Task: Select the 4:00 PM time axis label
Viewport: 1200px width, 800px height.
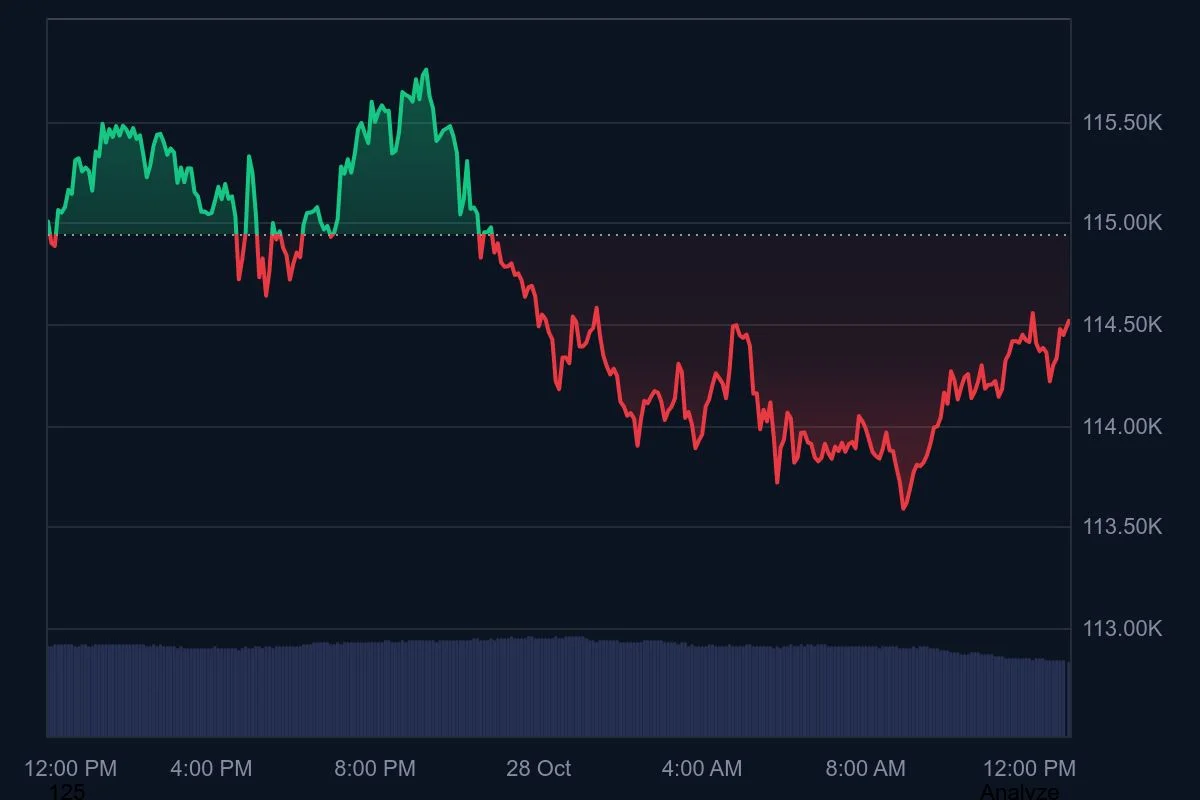Action: pos(212,769)
